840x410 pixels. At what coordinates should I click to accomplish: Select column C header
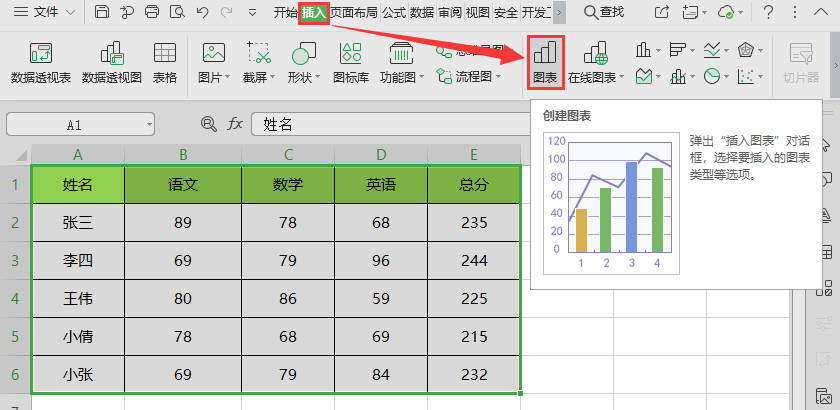288,154
